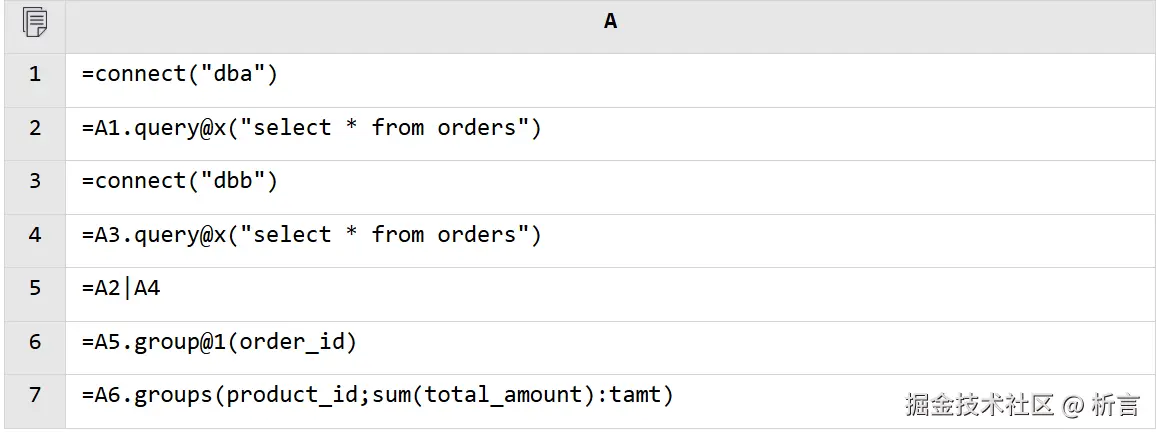This screenshot has height=434, width=1156.
Task: Select row 4 header
Action: pyautogui.click(x=35, y=235)
